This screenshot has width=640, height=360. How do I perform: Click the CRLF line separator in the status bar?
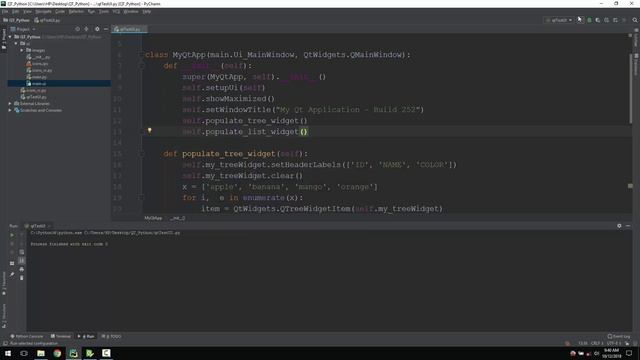597,343
